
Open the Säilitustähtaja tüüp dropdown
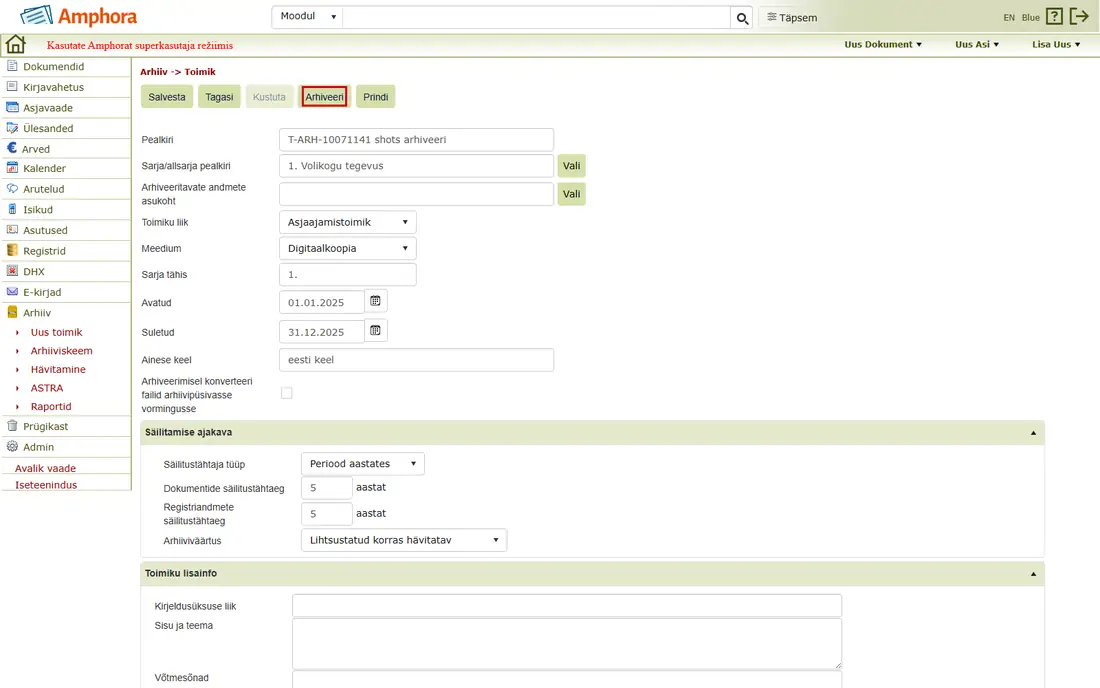click(x=363, y=464)
